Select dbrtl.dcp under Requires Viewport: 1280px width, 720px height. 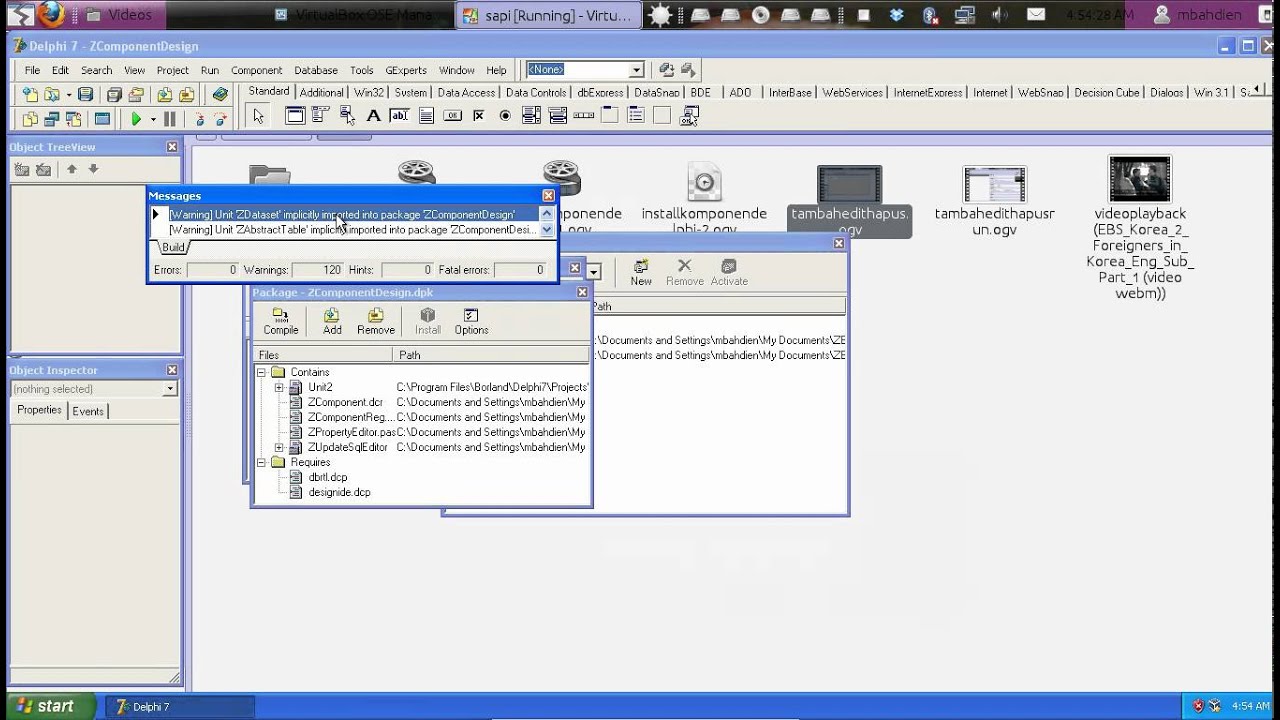click(x=327, y=477)
